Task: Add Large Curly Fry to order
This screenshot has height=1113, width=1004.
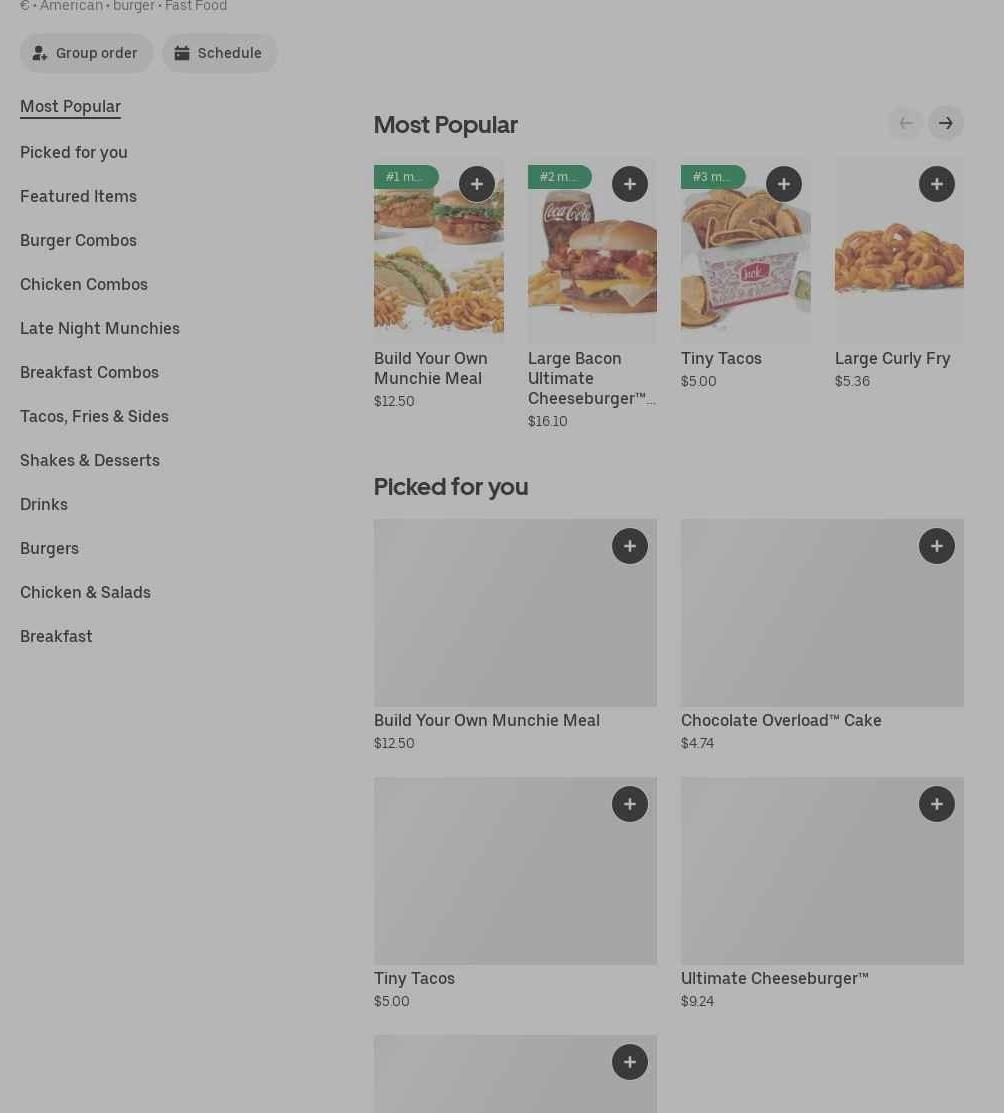Action: click(936, 184)
